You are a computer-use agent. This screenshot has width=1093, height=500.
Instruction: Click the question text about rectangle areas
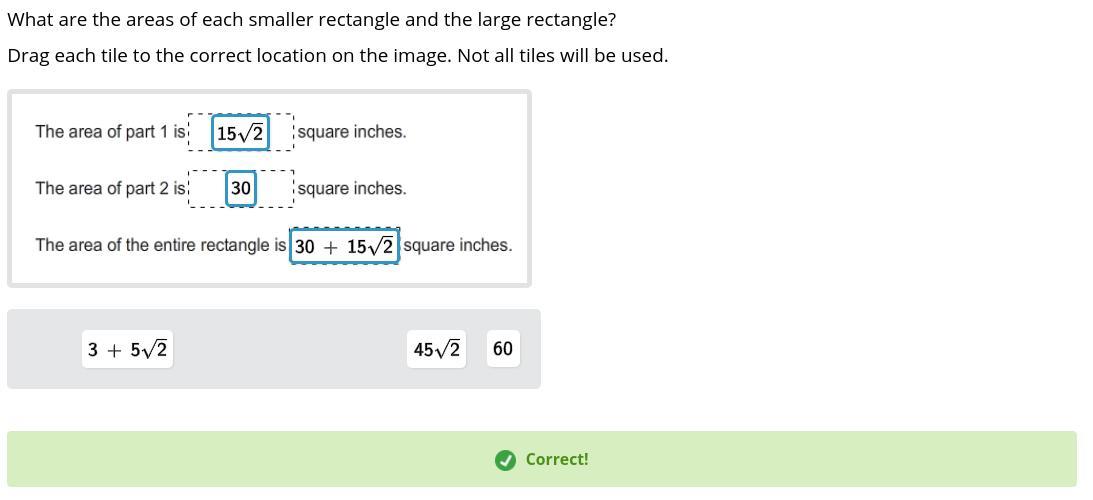point(312,20)
